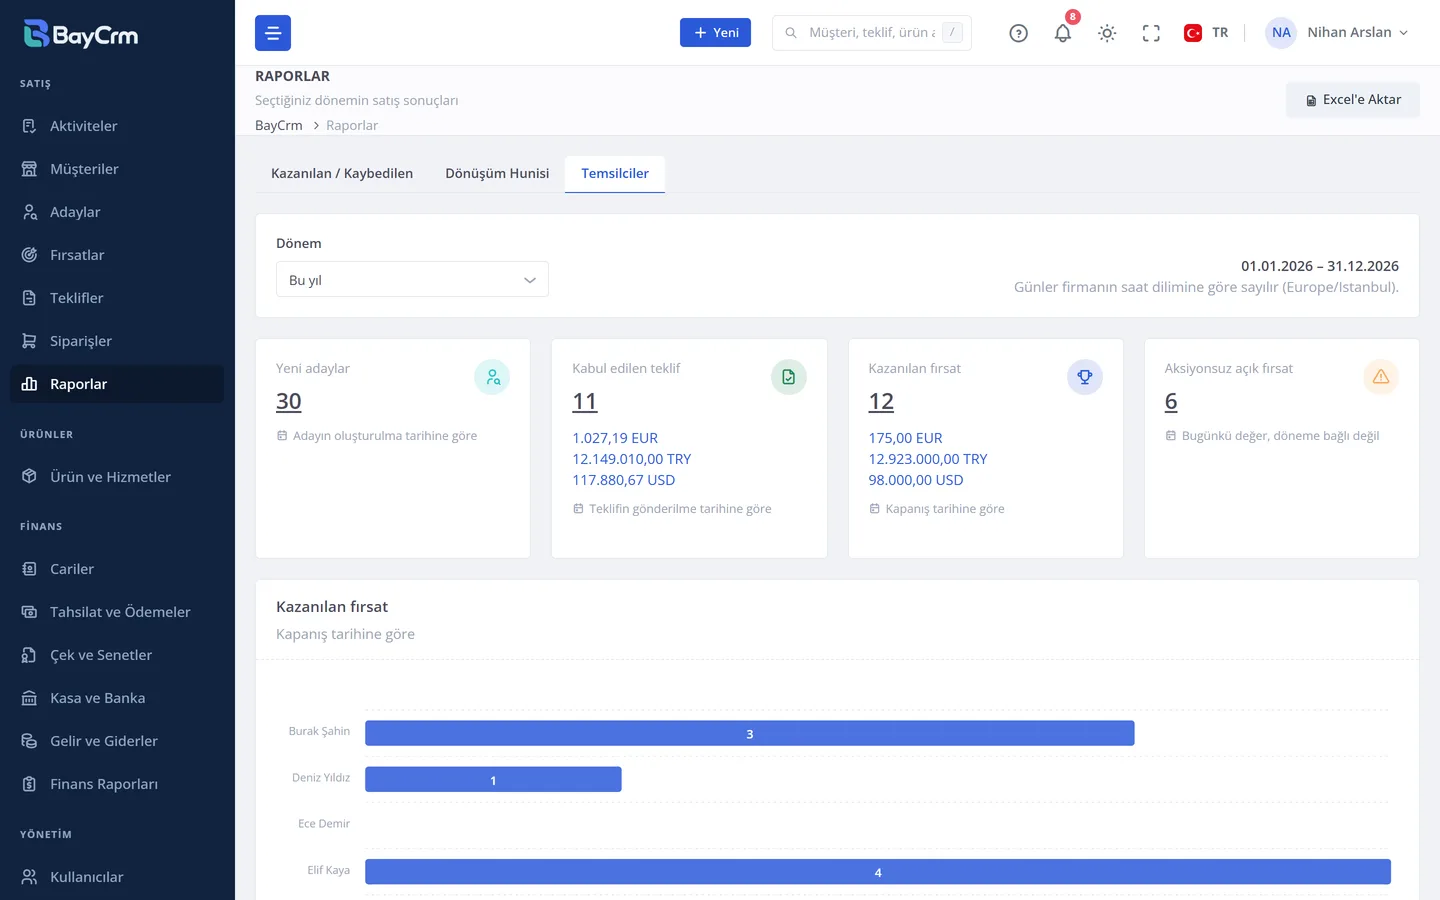Open Nihan Arslan user menu
Screen dimensions: 1440x900
click(1338, 33)
